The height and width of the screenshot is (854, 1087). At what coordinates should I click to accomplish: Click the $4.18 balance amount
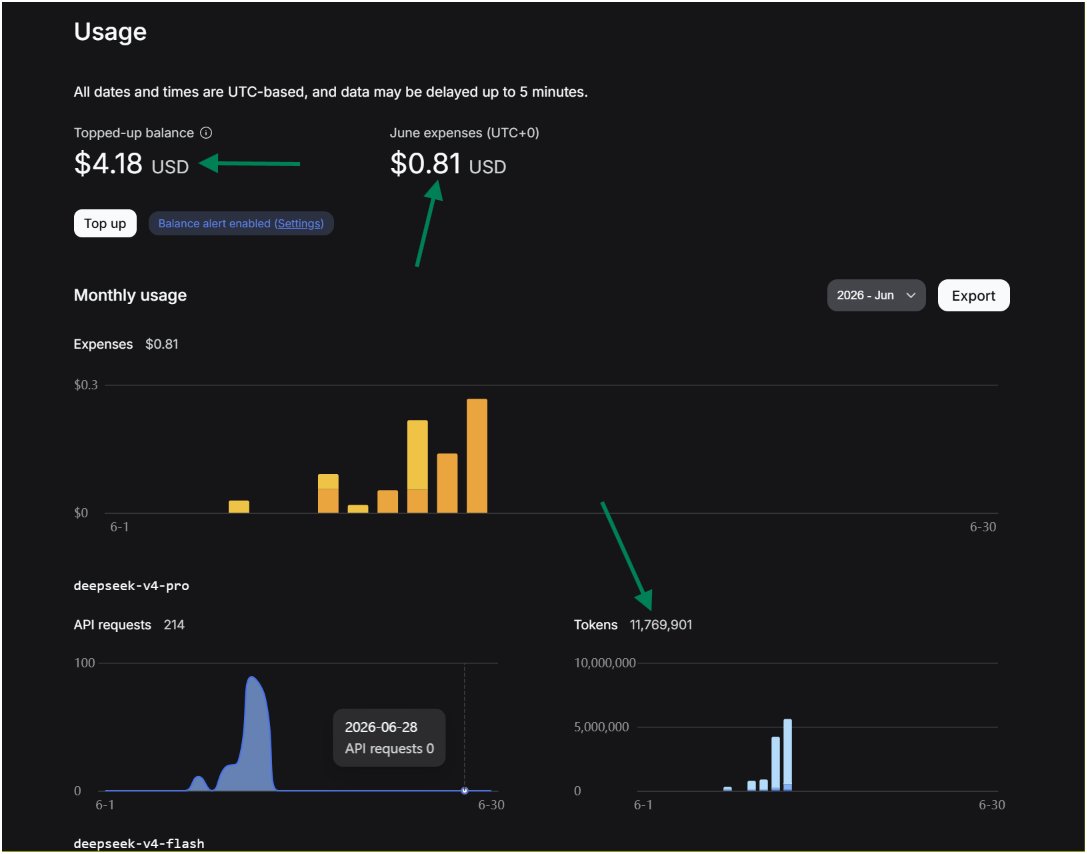(131, 164)
